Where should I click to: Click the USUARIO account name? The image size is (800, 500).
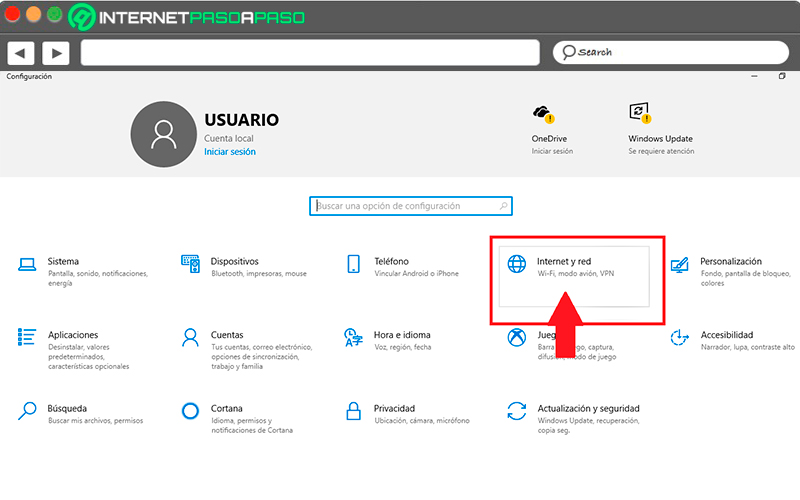point(242,119)
